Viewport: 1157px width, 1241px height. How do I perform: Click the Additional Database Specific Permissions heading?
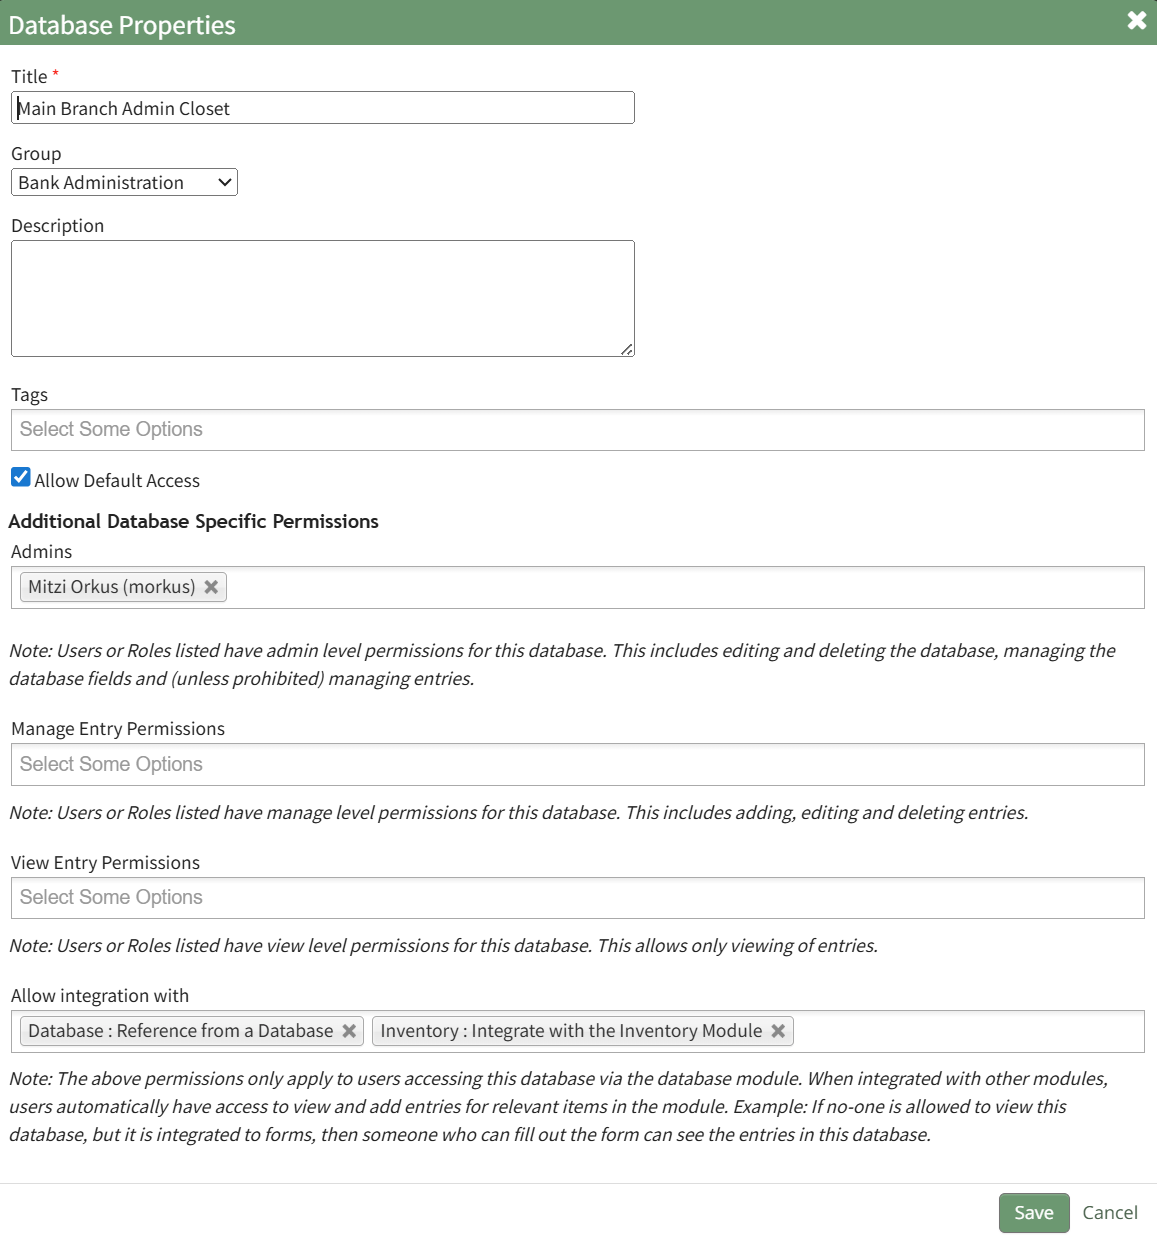(x=194, y=521)
